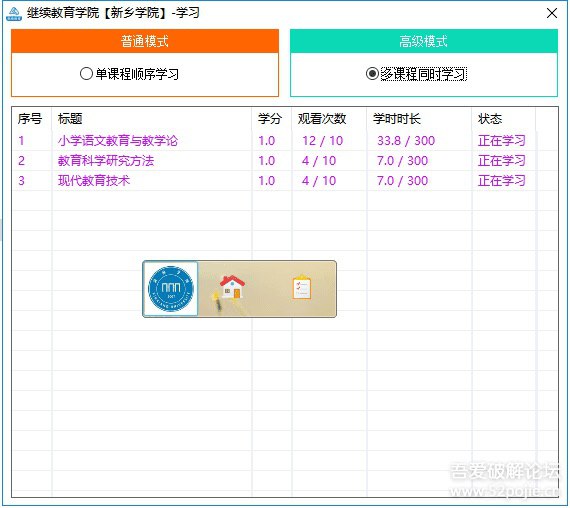Select course 教育科学研究方法
Image resolution: width=570 pixels, height=508 pixels.
coord(106,161)
